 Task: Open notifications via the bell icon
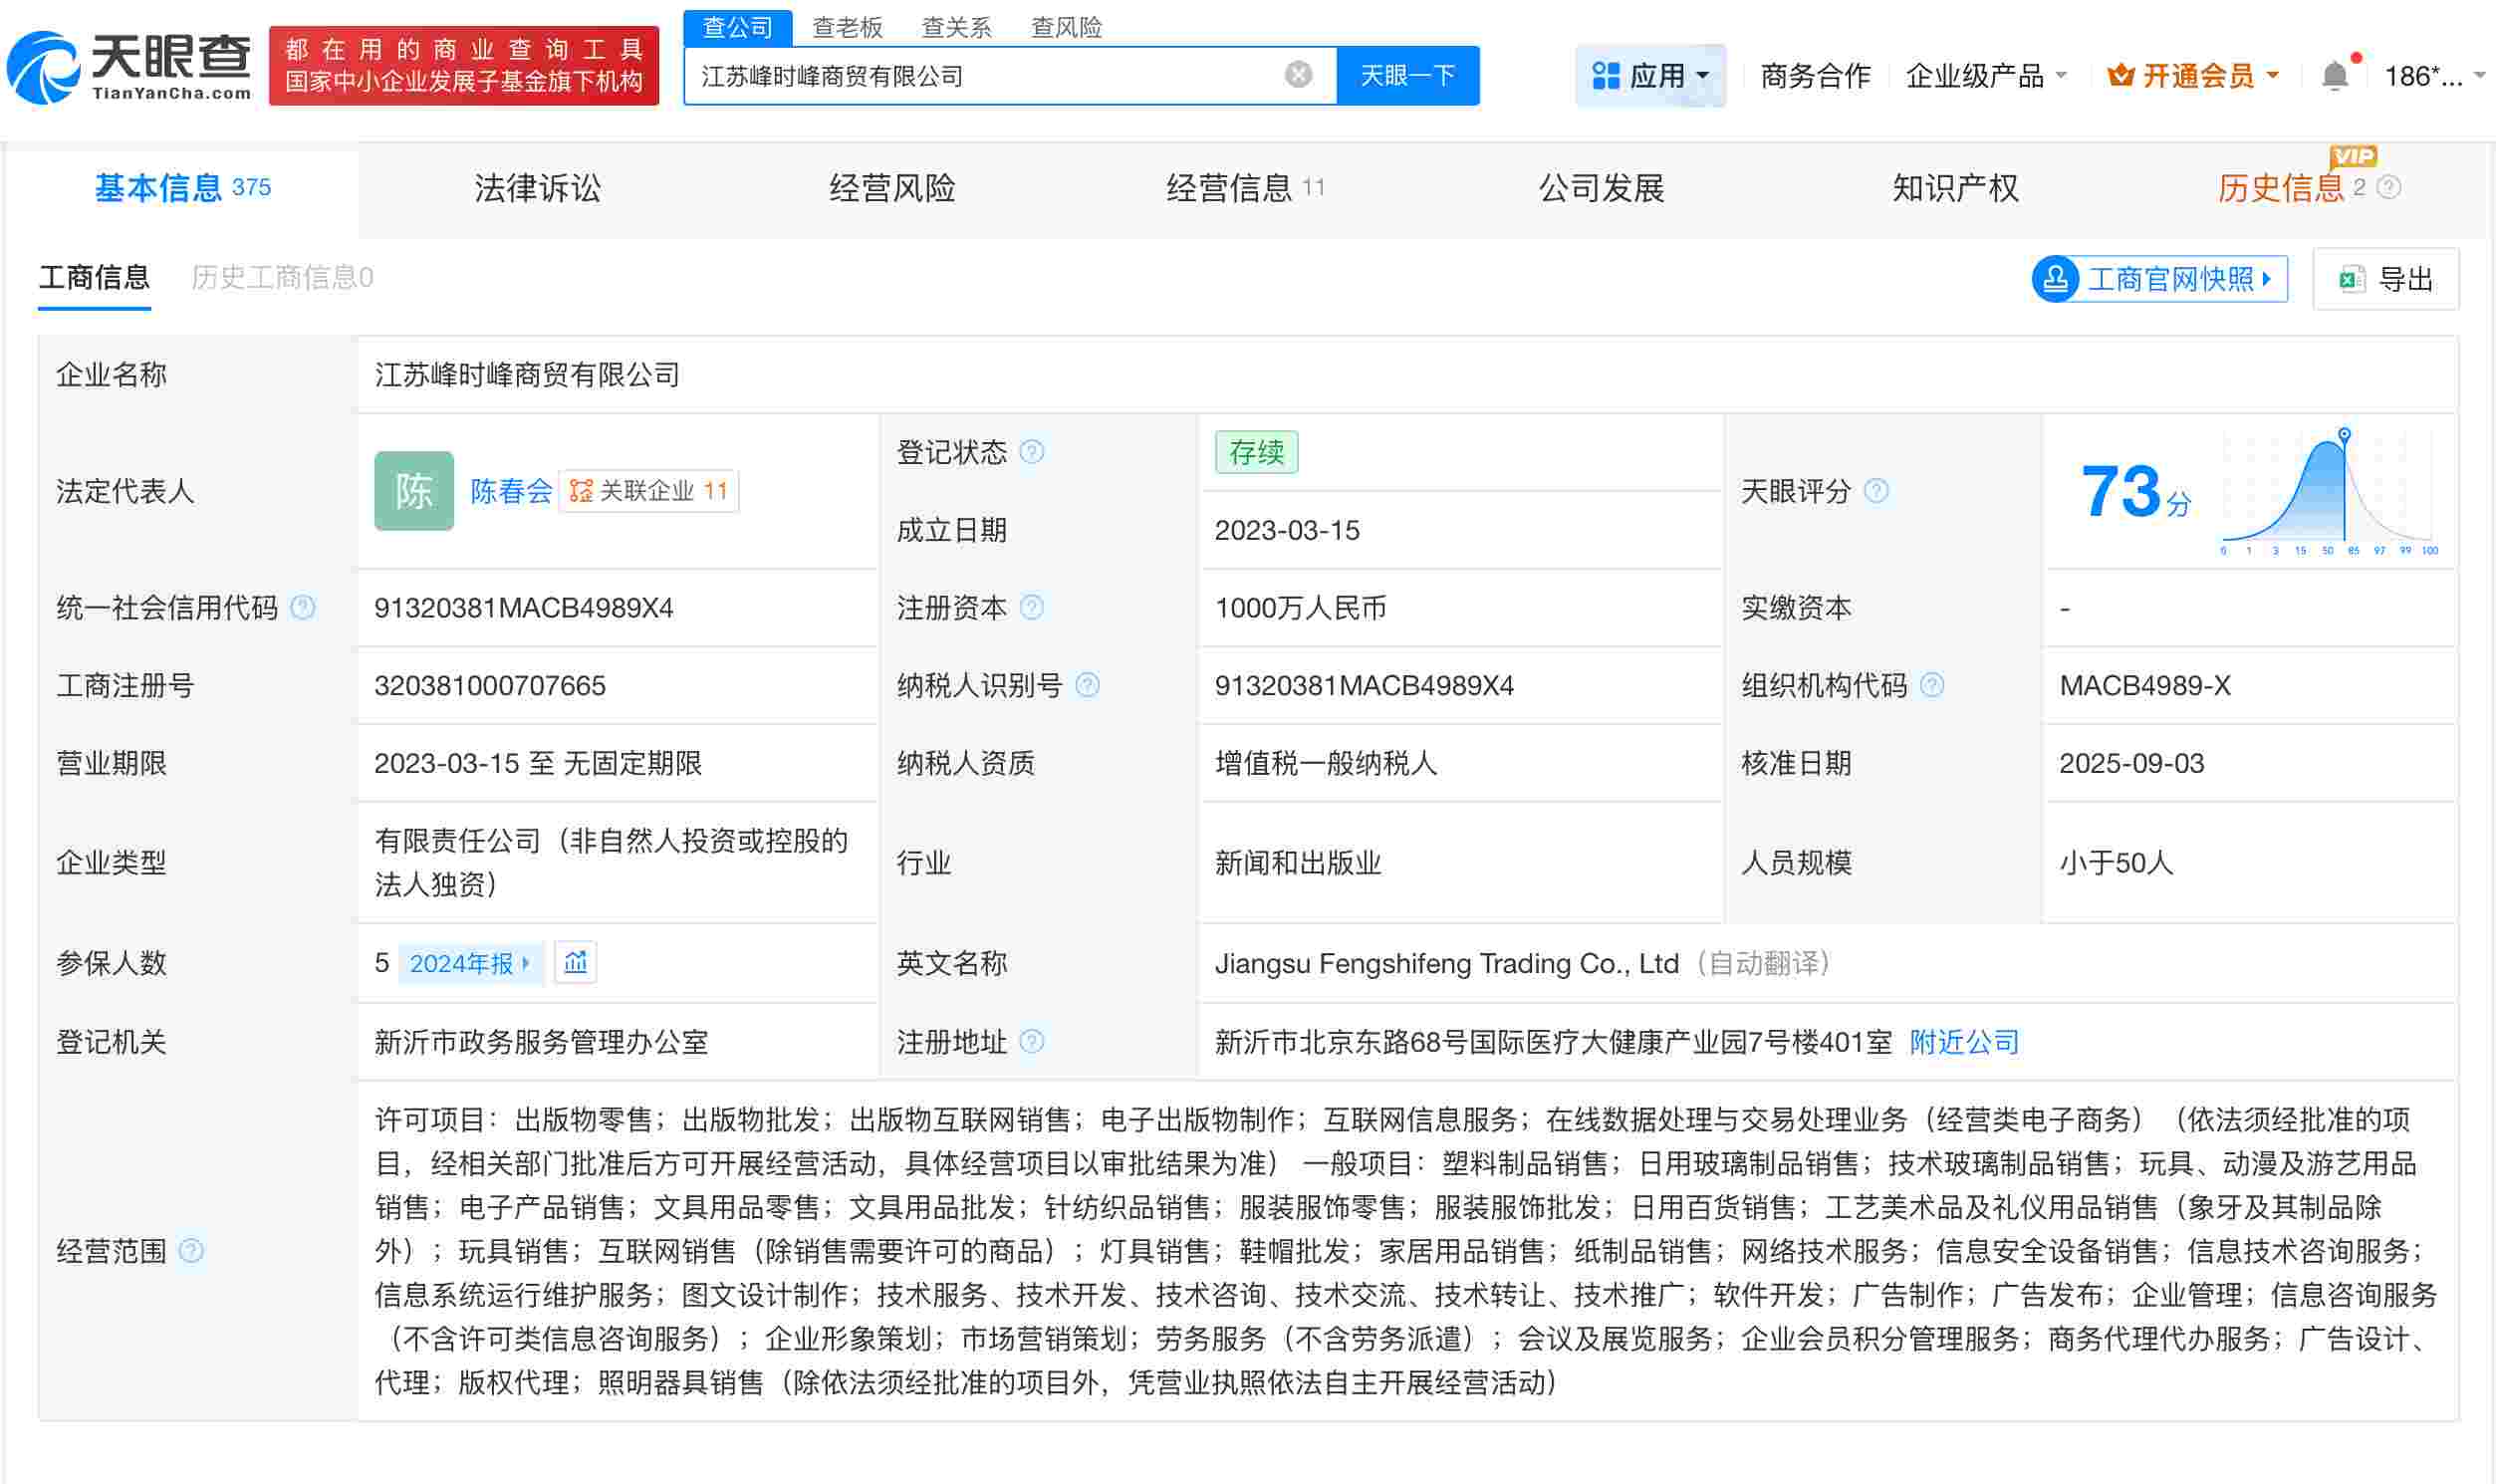coord(2335,74)
